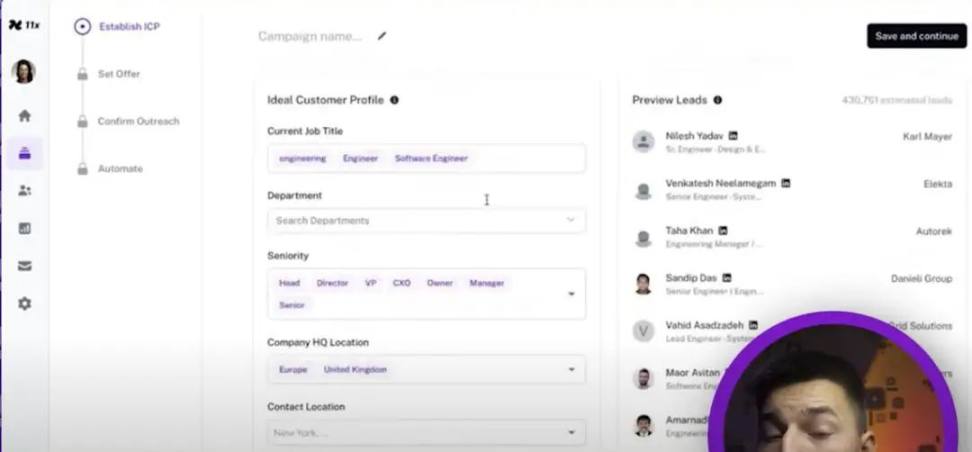Open the Home icon in sidebar
This screenshot has width=972, height=452.
tap(25, 116)
